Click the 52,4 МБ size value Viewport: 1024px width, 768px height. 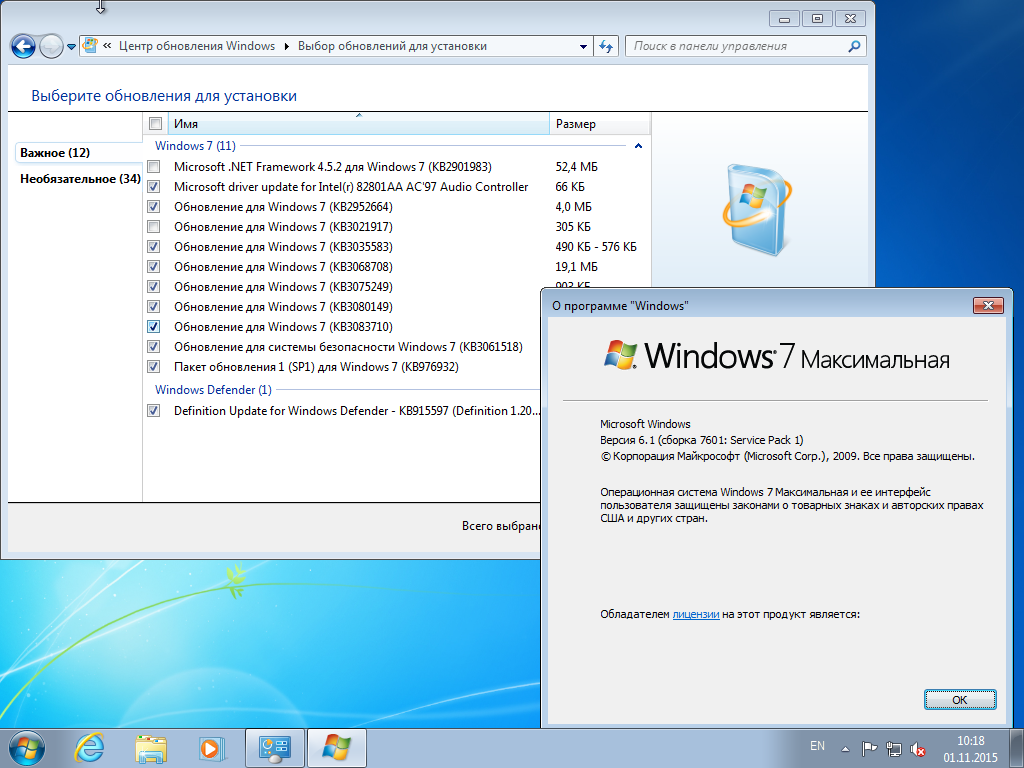click(x=577, y=167)
